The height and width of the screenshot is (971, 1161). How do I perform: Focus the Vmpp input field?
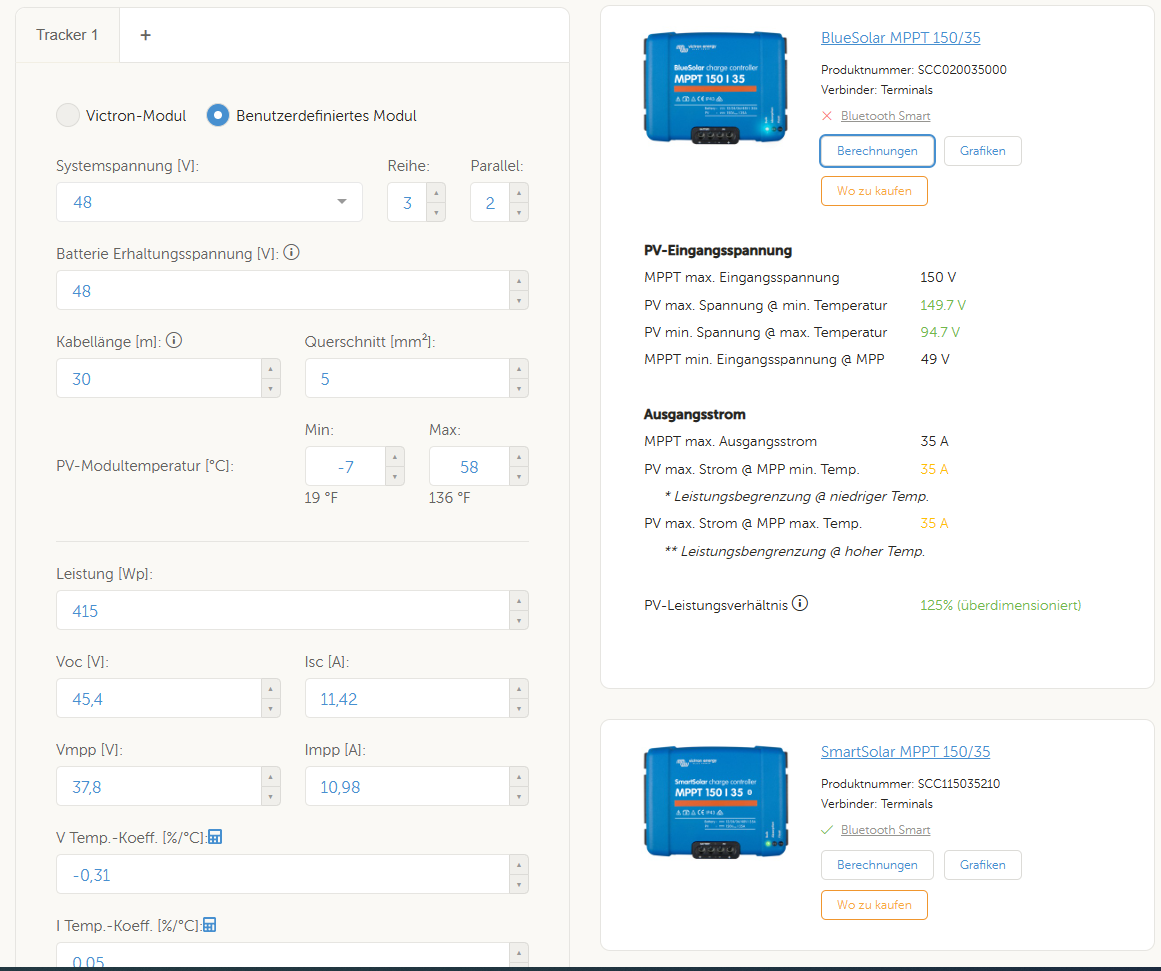[159, 787]
